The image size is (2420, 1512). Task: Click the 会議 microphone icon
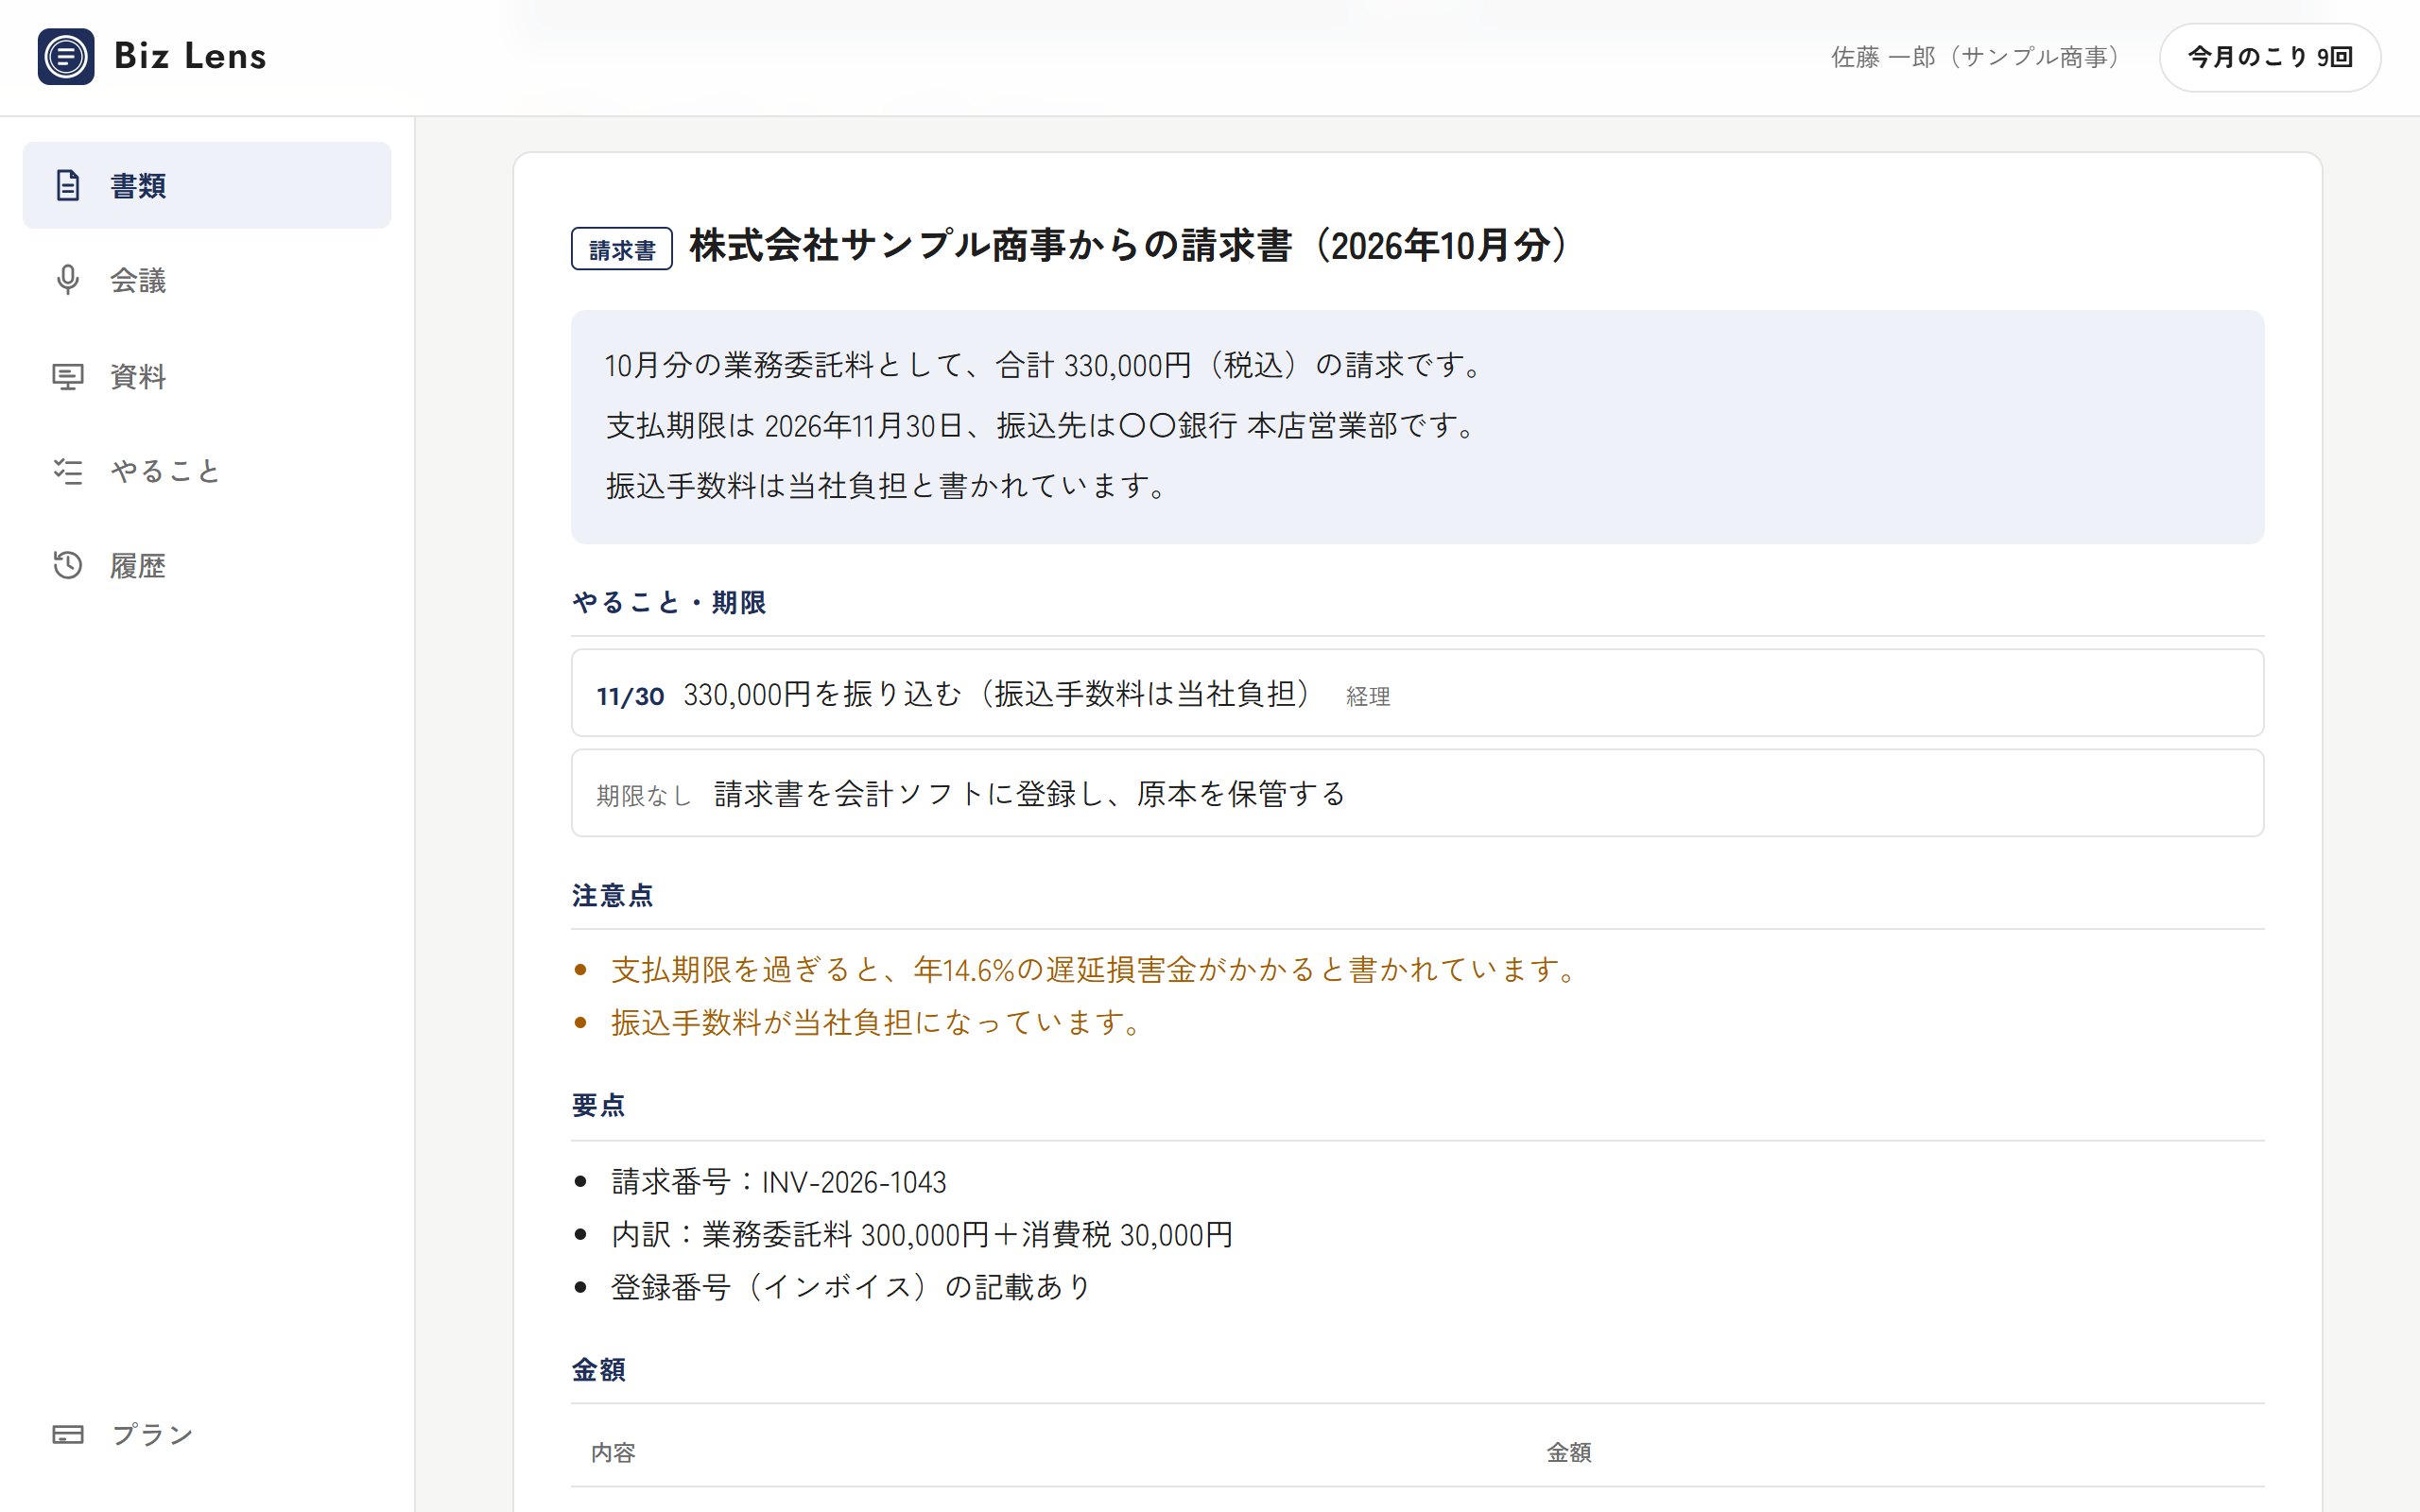click(x=68, y=280)
